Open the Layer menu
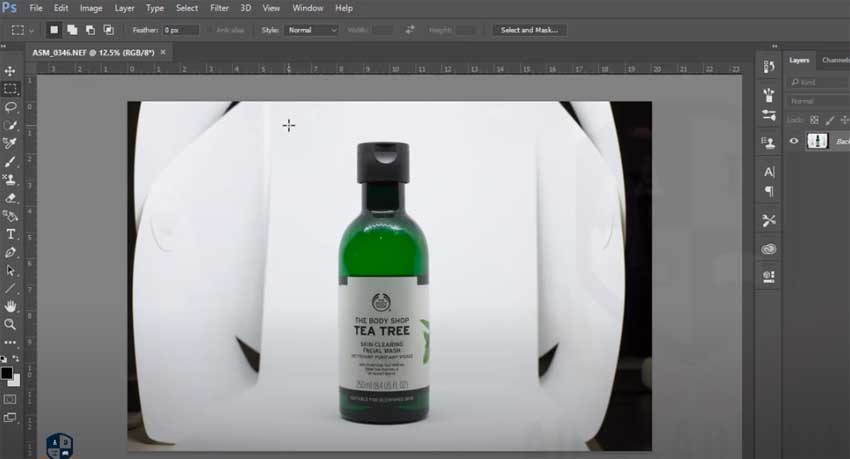 [x=124, y=8]
